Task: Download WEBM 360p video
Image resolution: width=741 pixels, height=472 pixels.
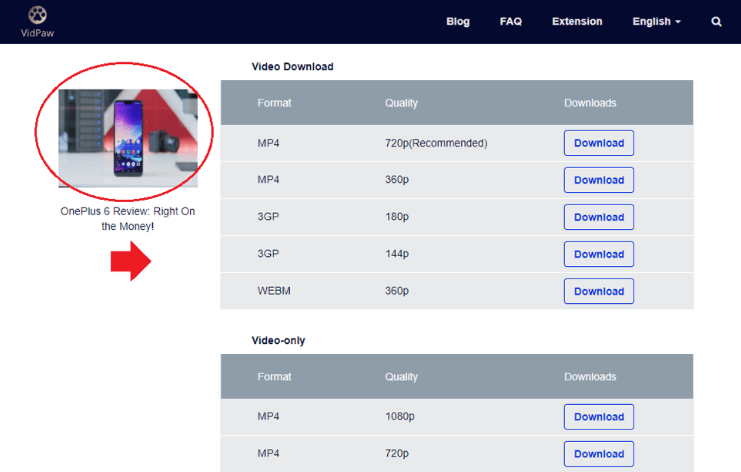Action: [x=599, y=292]
